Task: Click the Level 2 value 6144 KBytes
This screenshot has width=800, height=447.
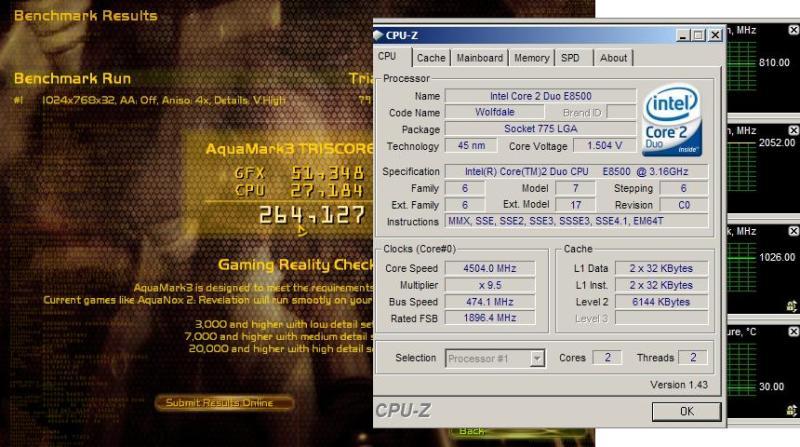Action: point(661,302)
